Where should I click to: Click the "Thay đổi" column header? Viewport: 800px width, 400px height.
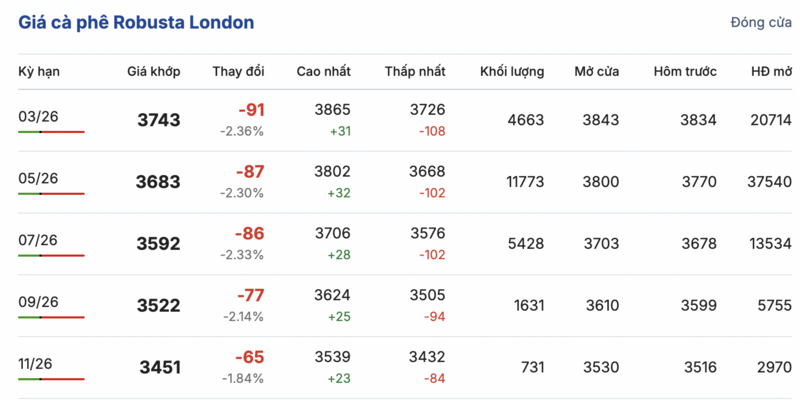pos(238,71)
